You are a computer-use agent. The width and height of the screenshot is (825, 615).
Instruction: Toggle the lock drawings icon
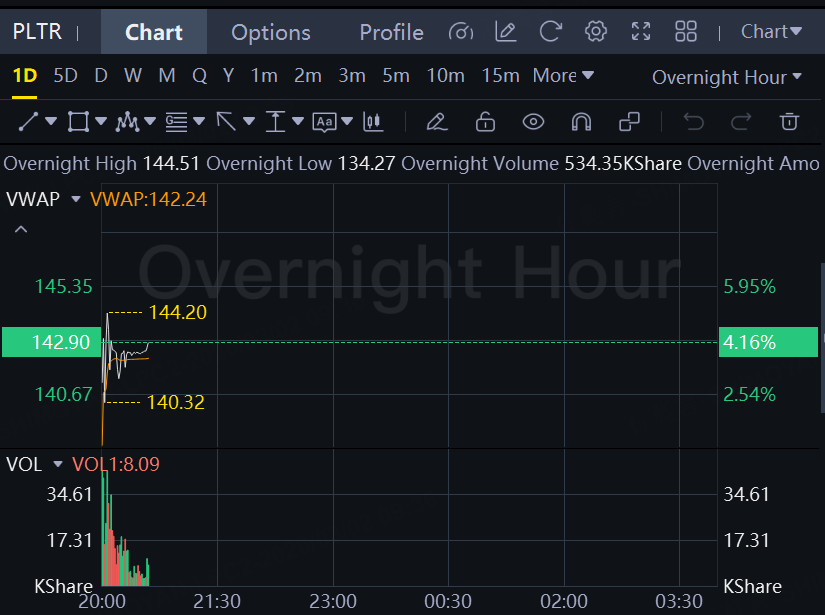click(x=485, y=122)
